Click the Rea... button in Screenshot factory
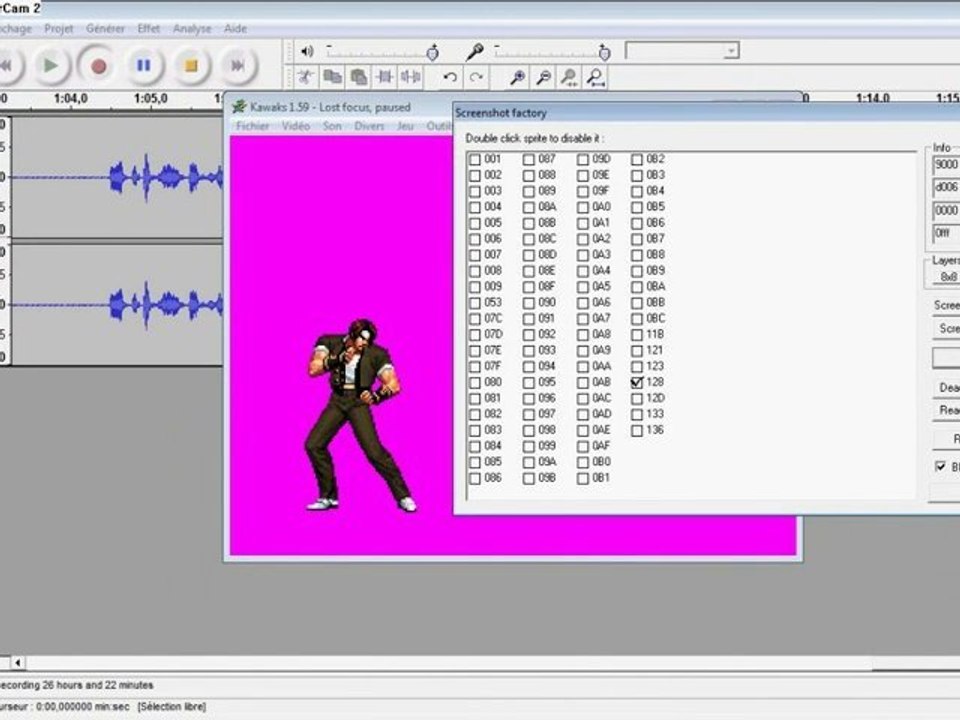 tap(947, 410)
